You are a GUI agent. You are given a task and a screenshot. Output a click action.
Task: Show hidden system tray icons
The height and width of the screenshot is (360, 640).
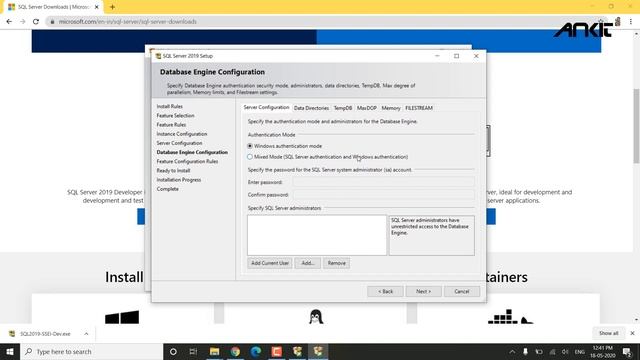point(512,351)
